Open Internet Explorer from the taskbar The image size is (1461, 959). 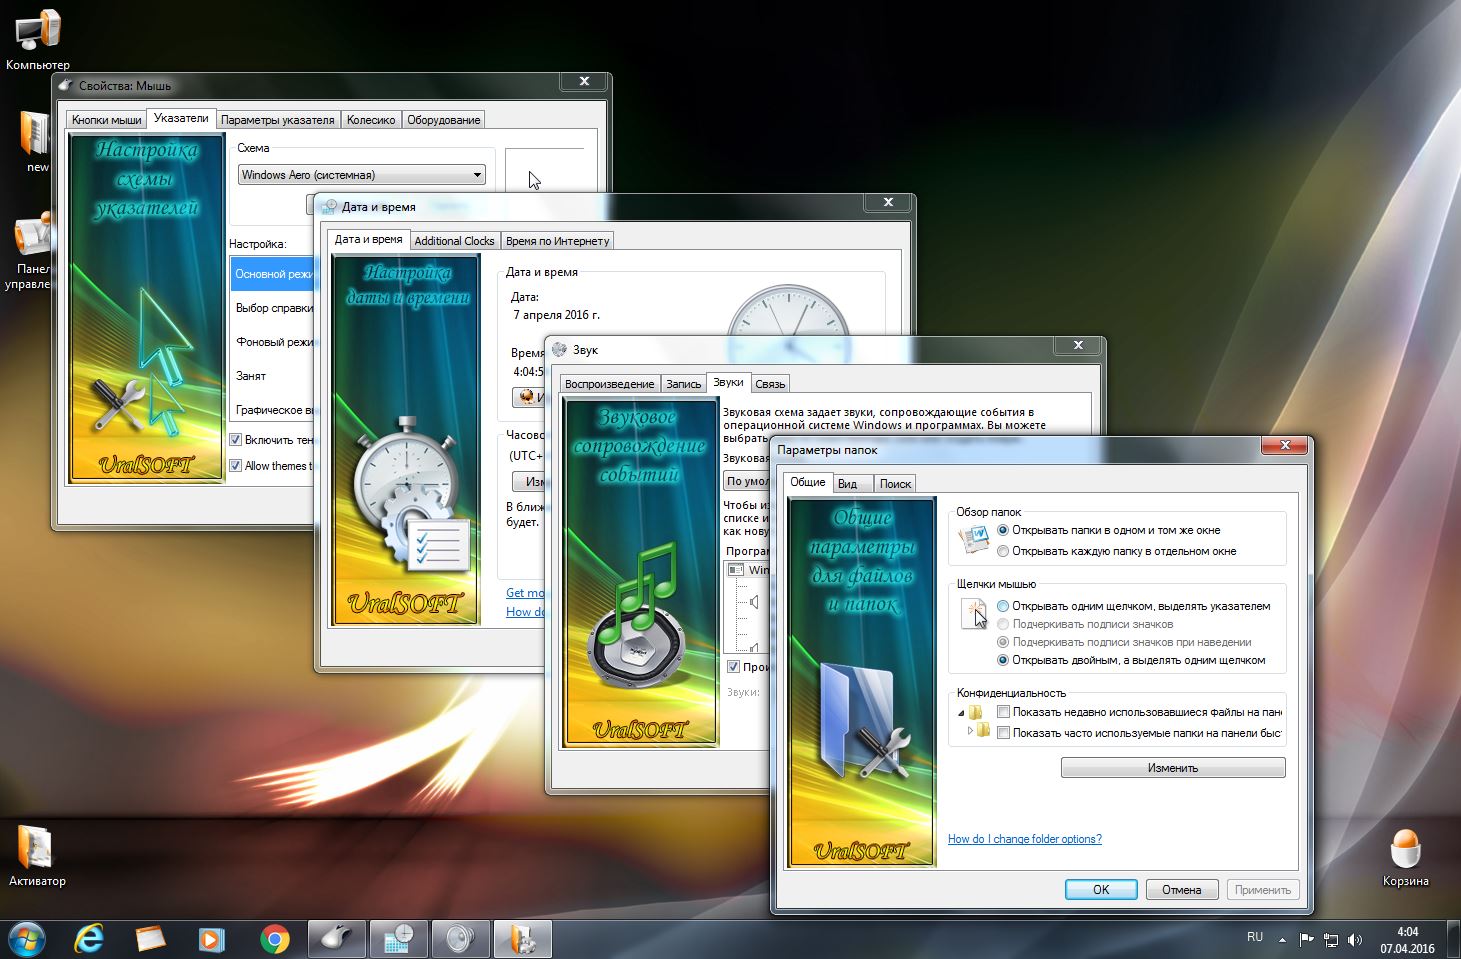[x=90, y=939]
